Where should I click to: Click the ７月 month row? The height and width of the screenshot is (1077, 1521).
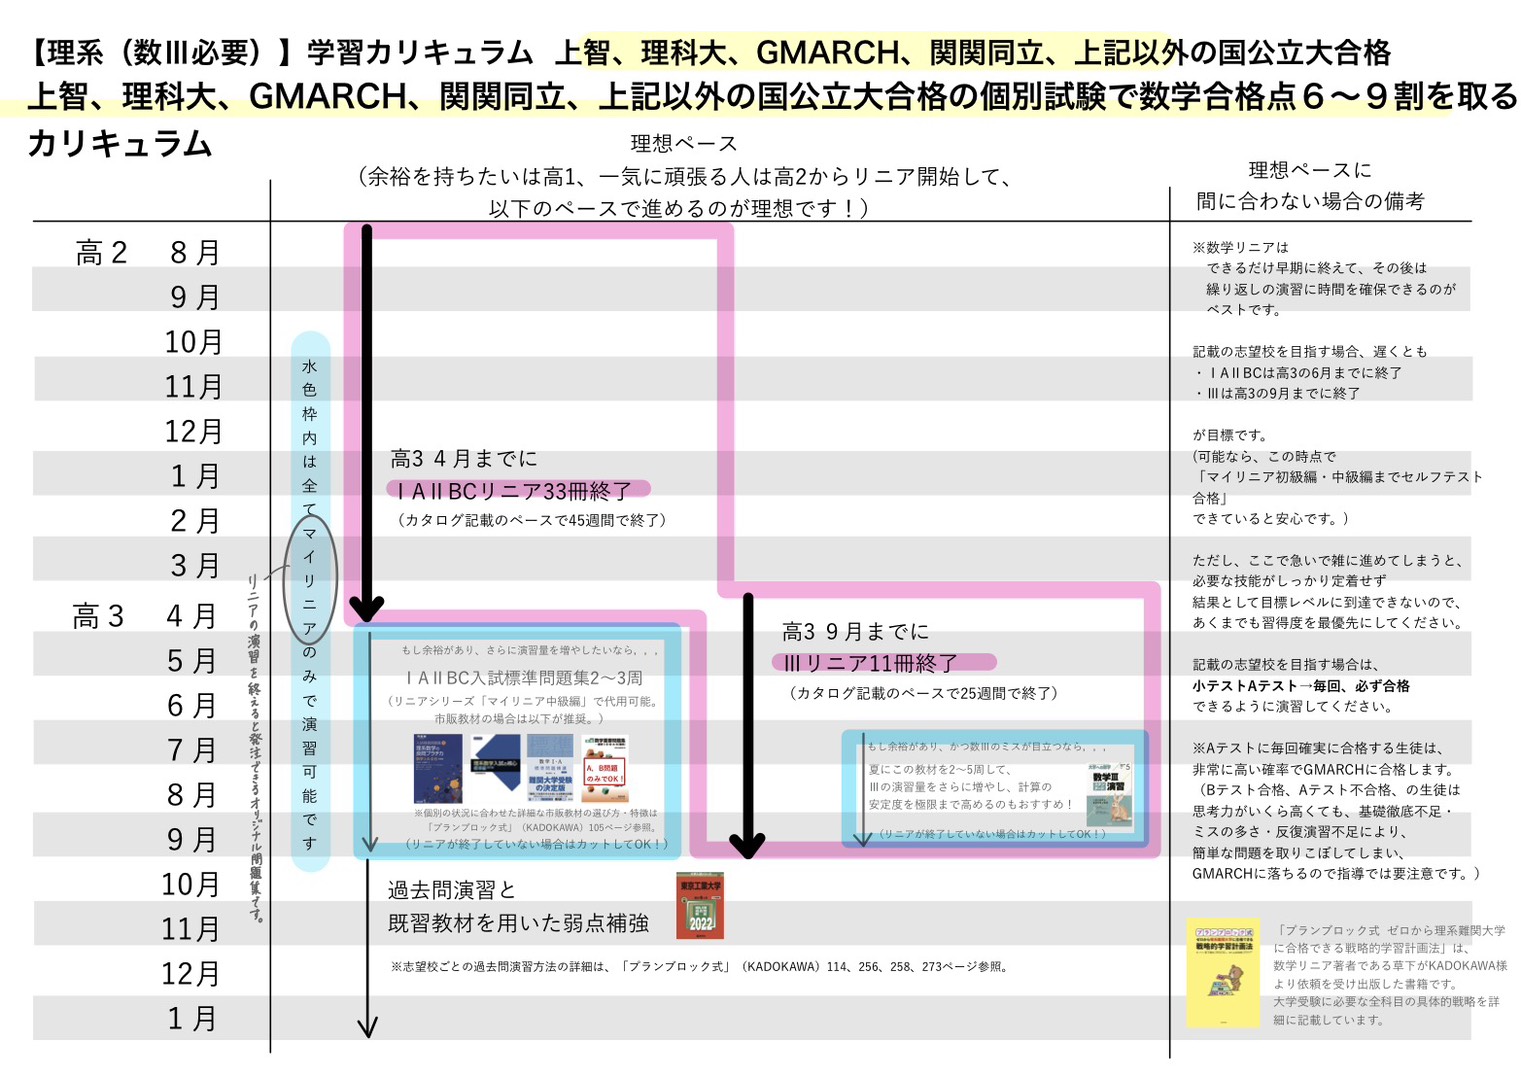coord(192,750)
